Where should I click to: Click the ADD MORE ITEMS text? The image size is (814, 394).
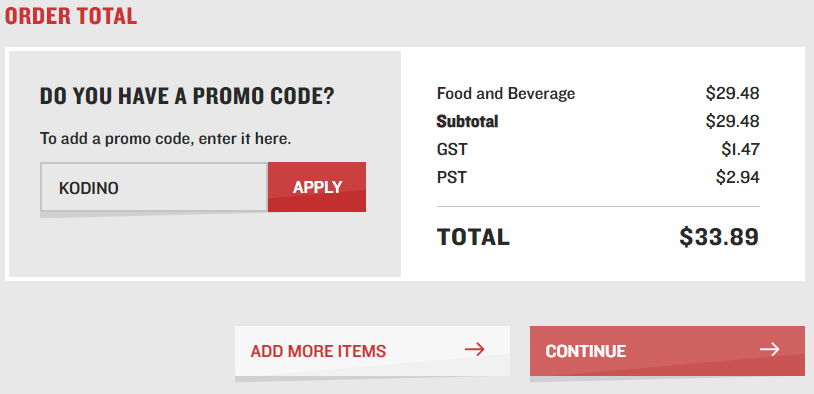coord(318,351)
